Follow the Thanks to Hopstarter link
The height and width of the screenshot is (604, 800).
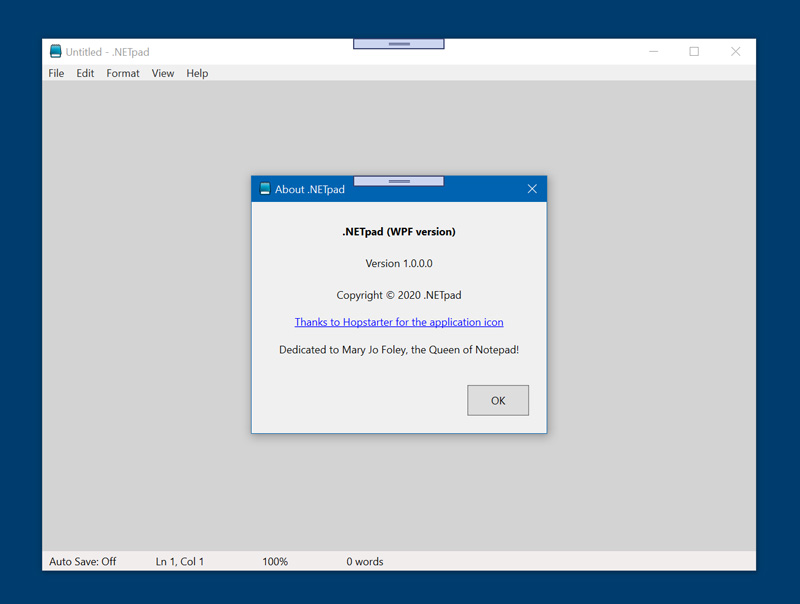tap(399, 322)
